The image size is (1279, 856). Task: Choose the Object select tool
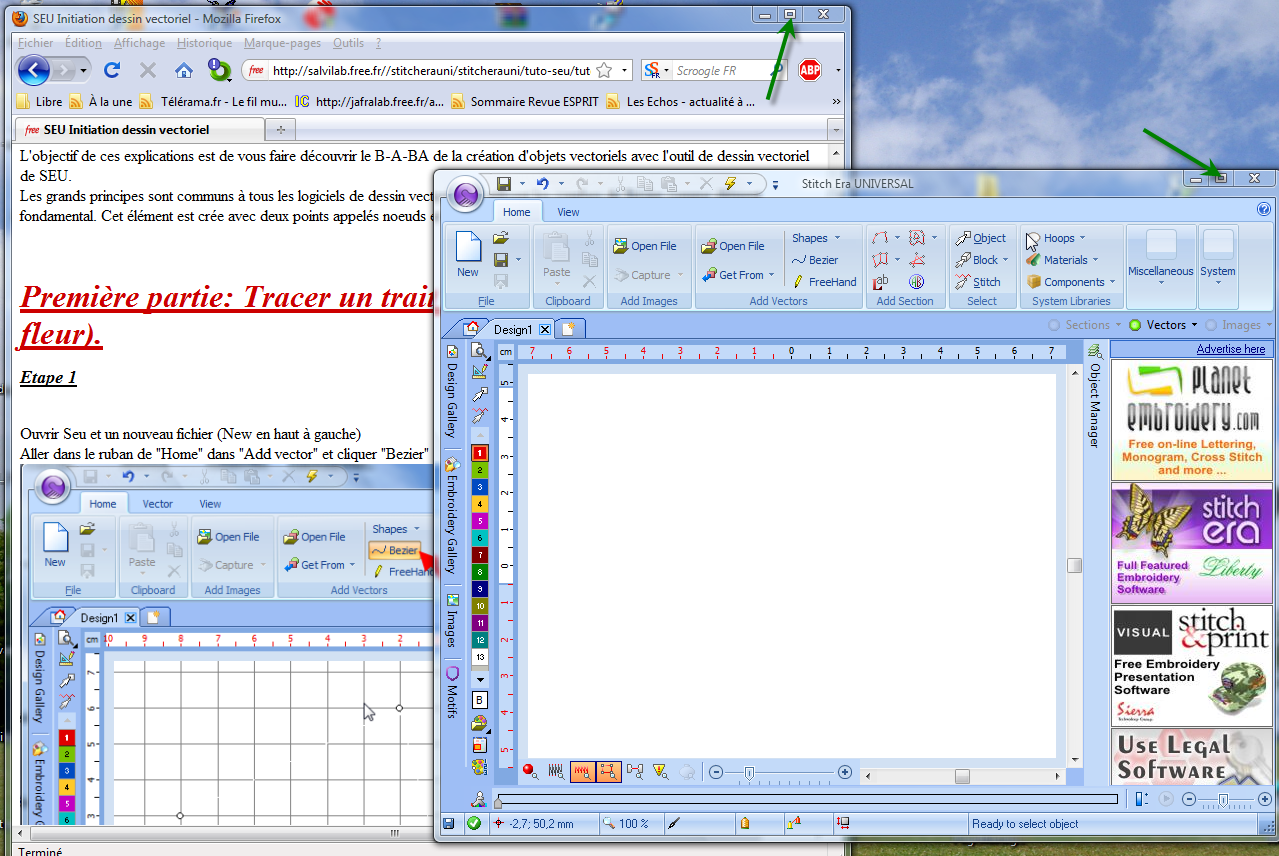coord(980,238)
